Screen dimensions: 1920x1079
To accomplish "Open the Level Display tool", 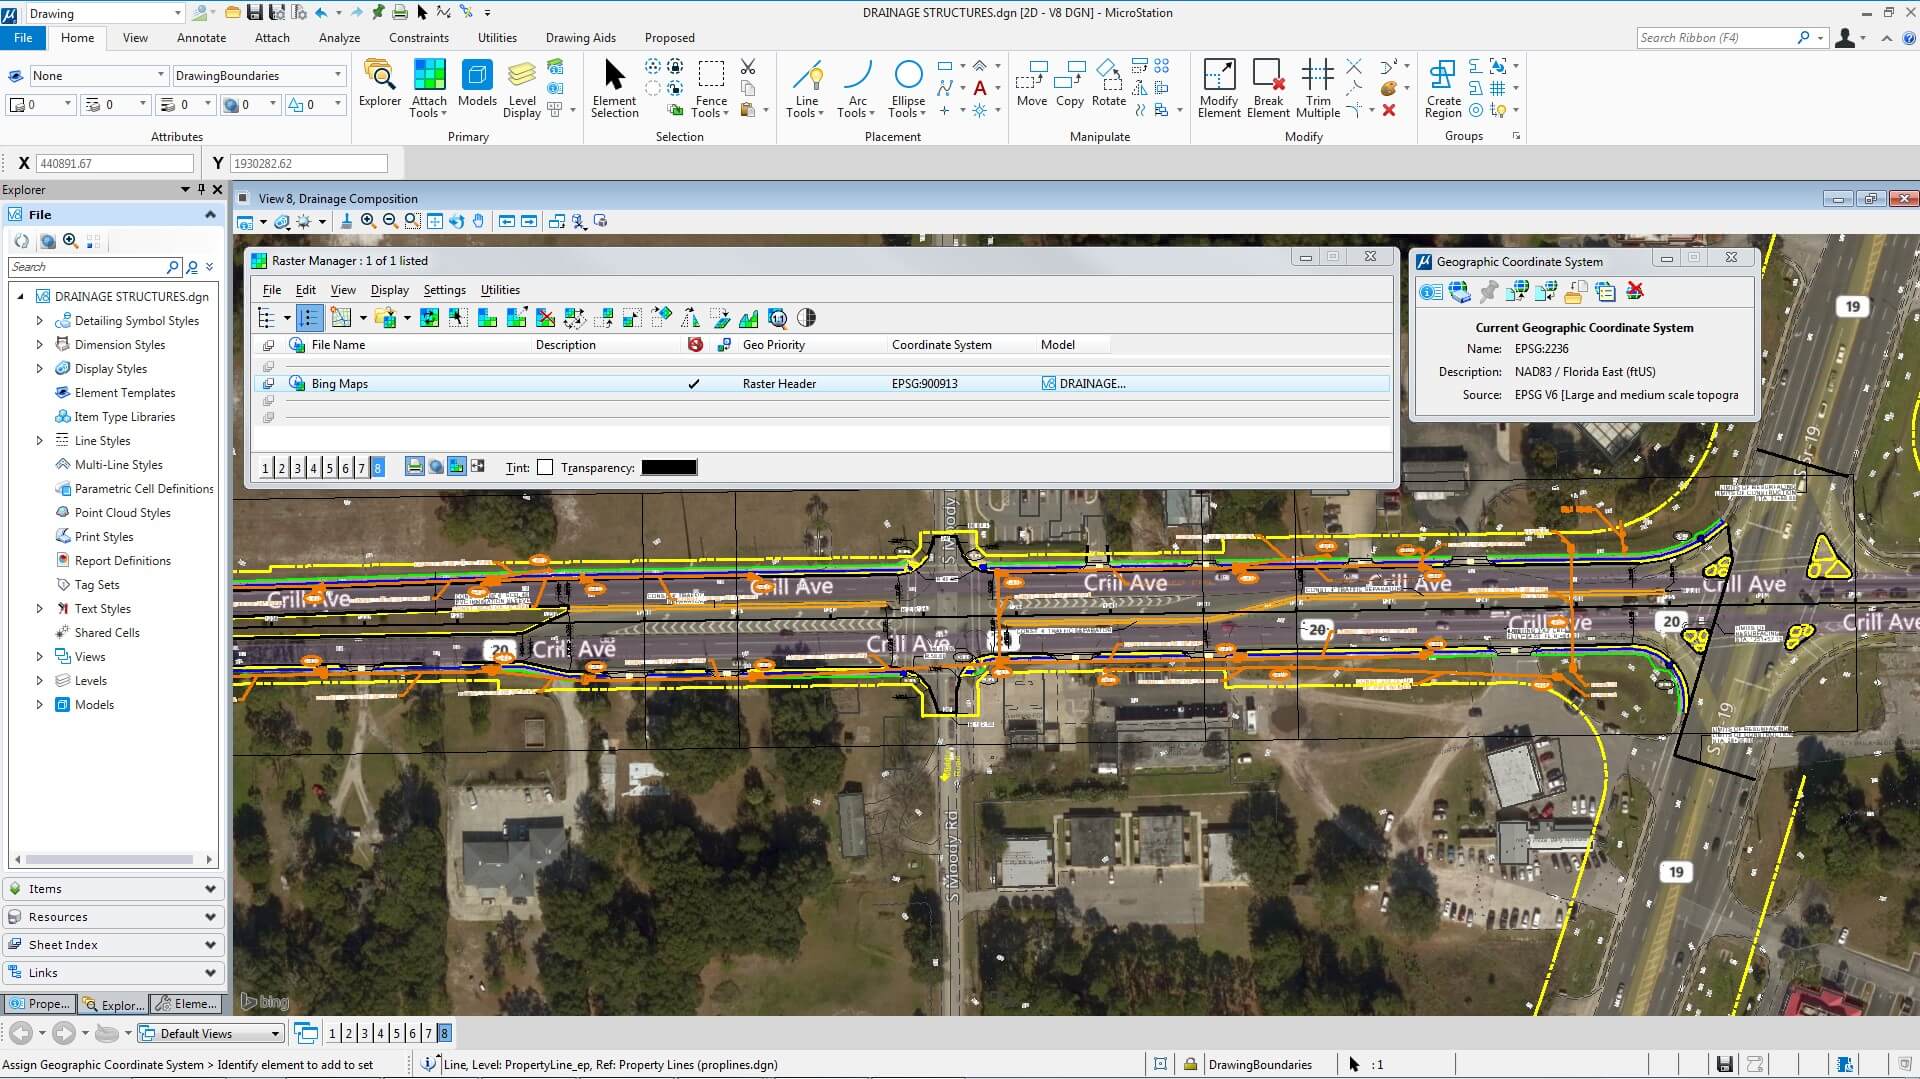I will pos(521,89).
